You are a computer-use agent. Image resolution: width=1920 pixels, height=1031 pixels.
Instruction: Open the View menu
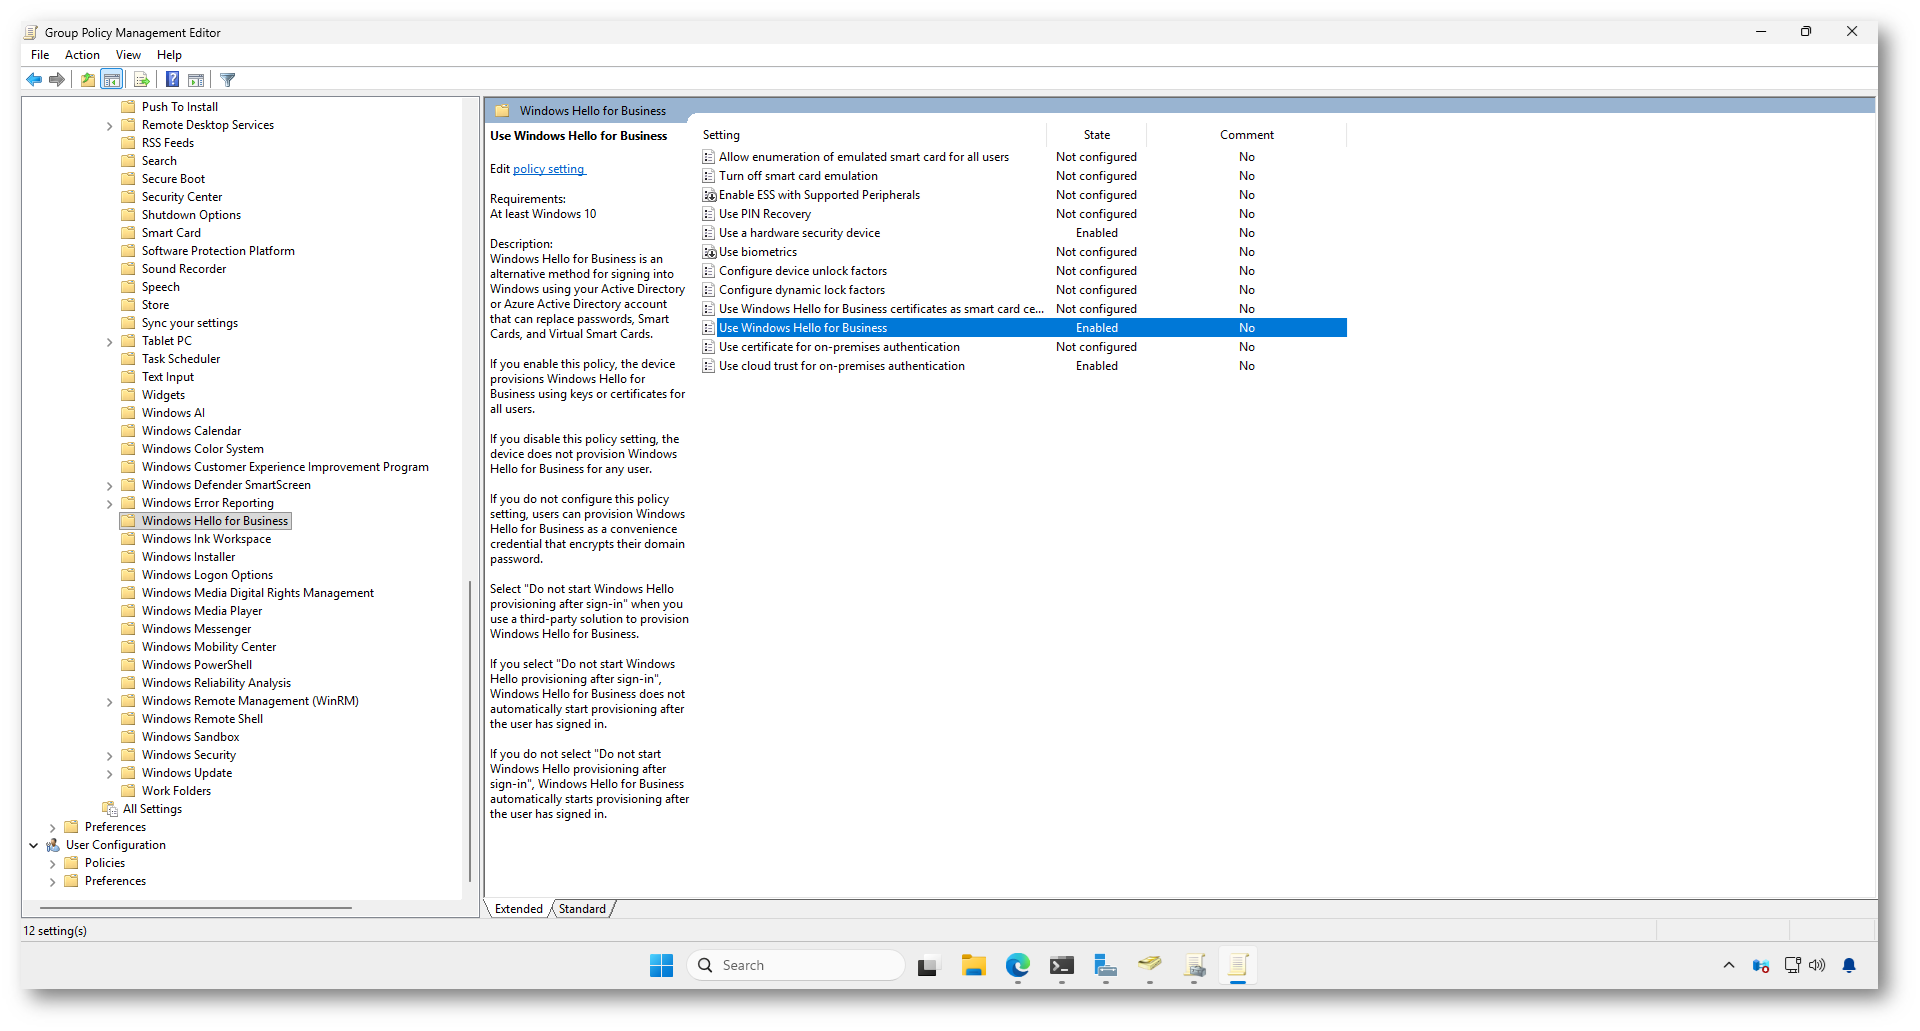tap(128, 55)
